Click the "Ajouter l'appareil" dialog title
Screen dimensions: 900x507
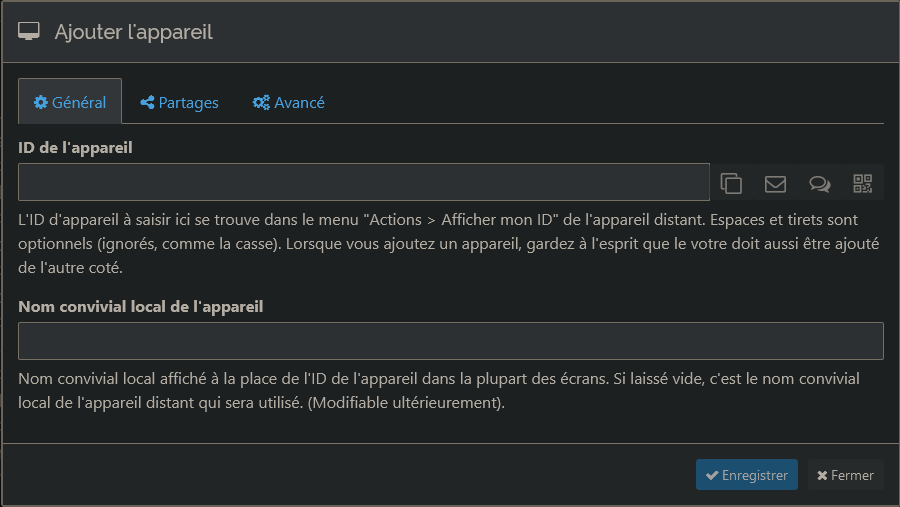(x=133, y=32)
